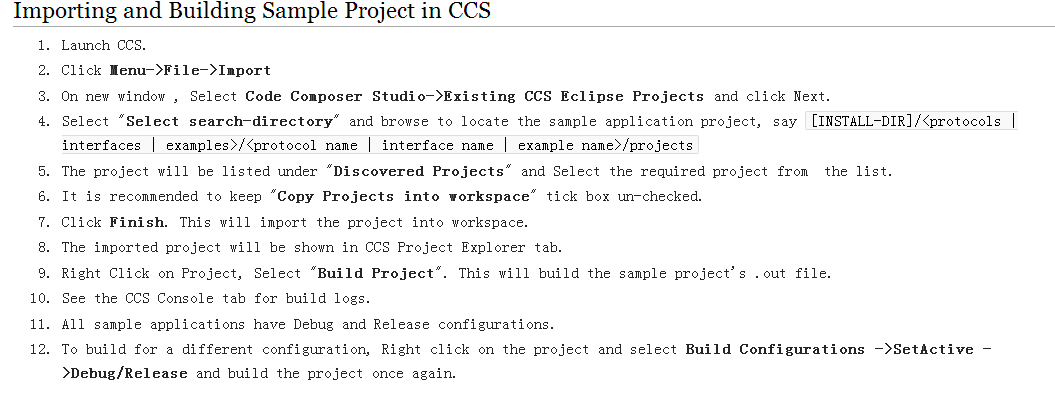Click the bold ">Debug/Release" text
Screen dimensions: 1055x403
click(126, 374)
